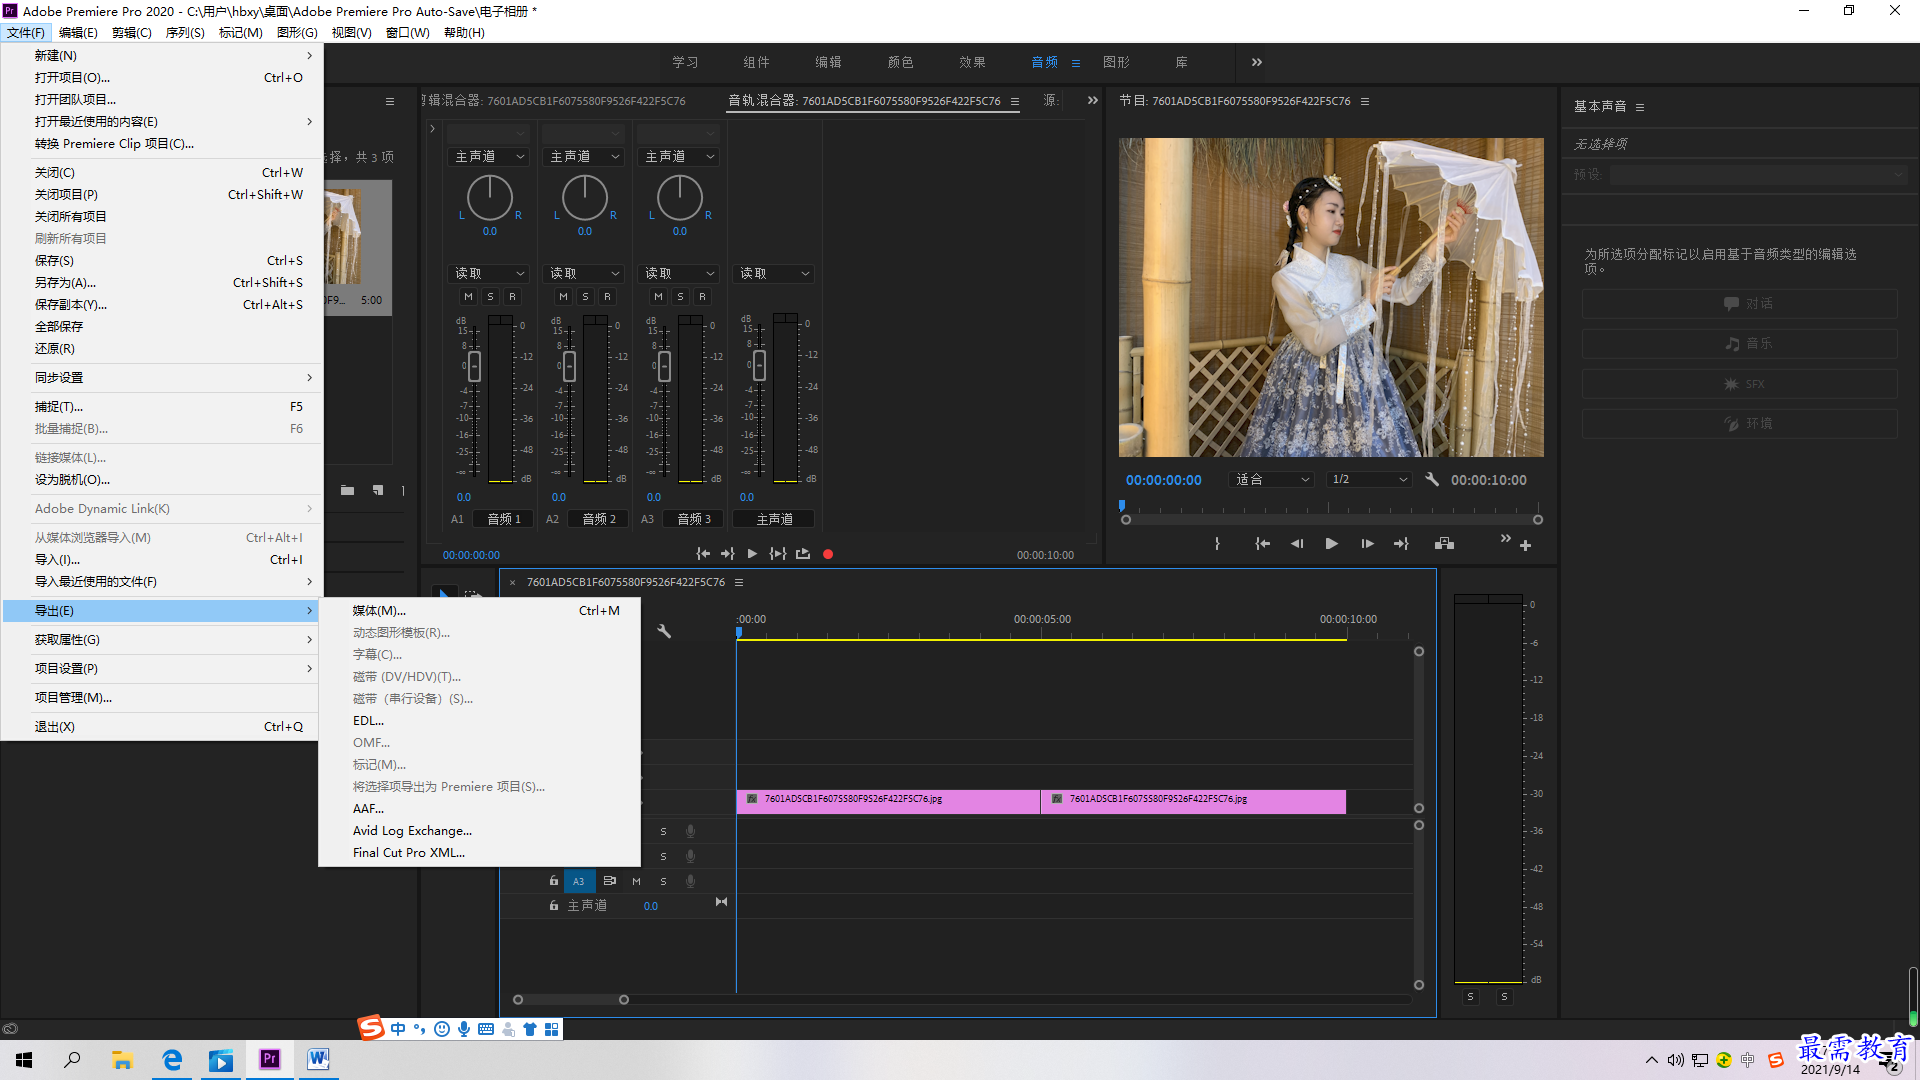Go to In point in the program monitor
Screen dimensions: 1920x1080
(x=1262, y=544)
